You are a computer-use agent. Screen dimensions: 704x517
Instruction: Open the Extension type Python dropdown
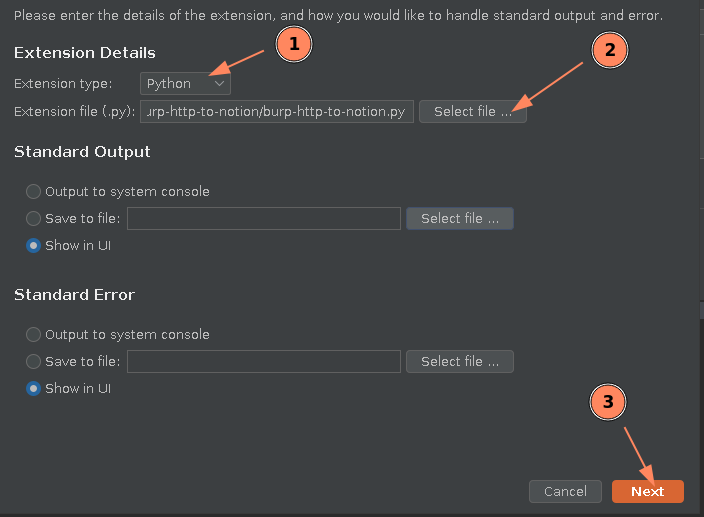185,84
